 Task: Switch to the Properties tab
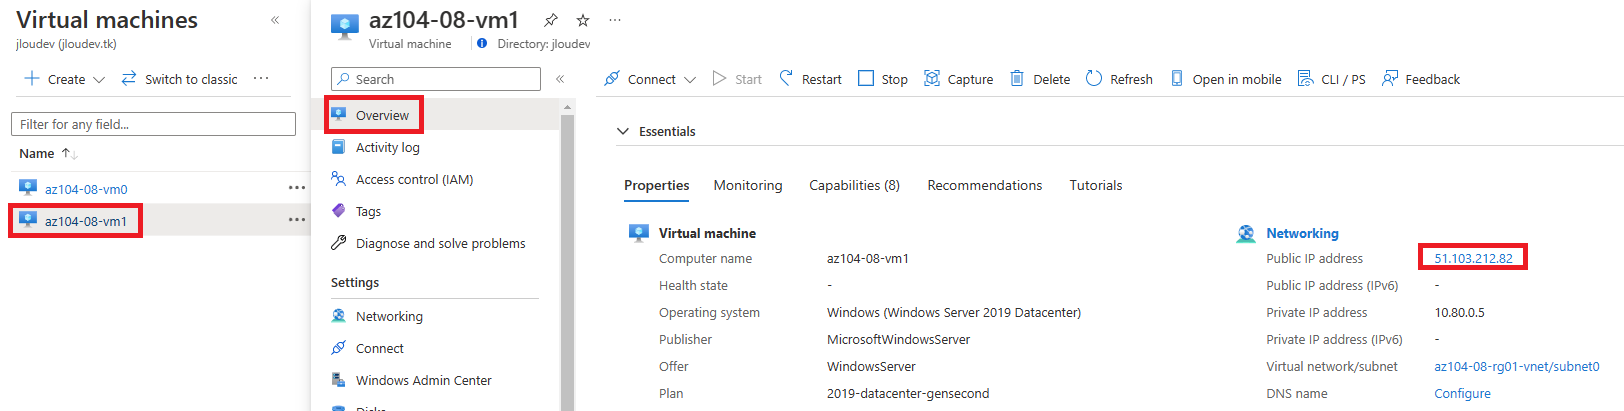coord(657,185)
